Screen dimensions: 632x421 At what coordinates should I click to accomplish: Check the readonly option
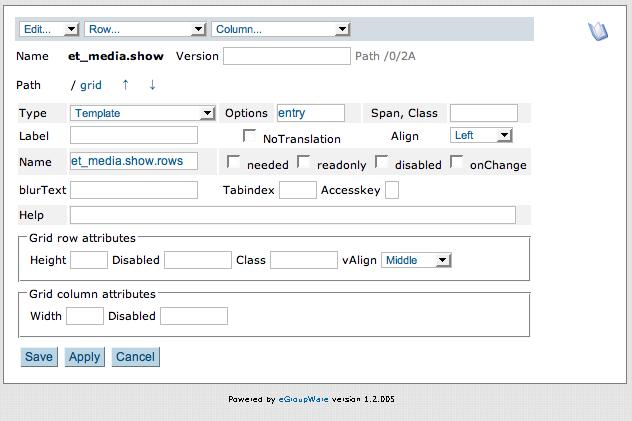click(303, 162)
